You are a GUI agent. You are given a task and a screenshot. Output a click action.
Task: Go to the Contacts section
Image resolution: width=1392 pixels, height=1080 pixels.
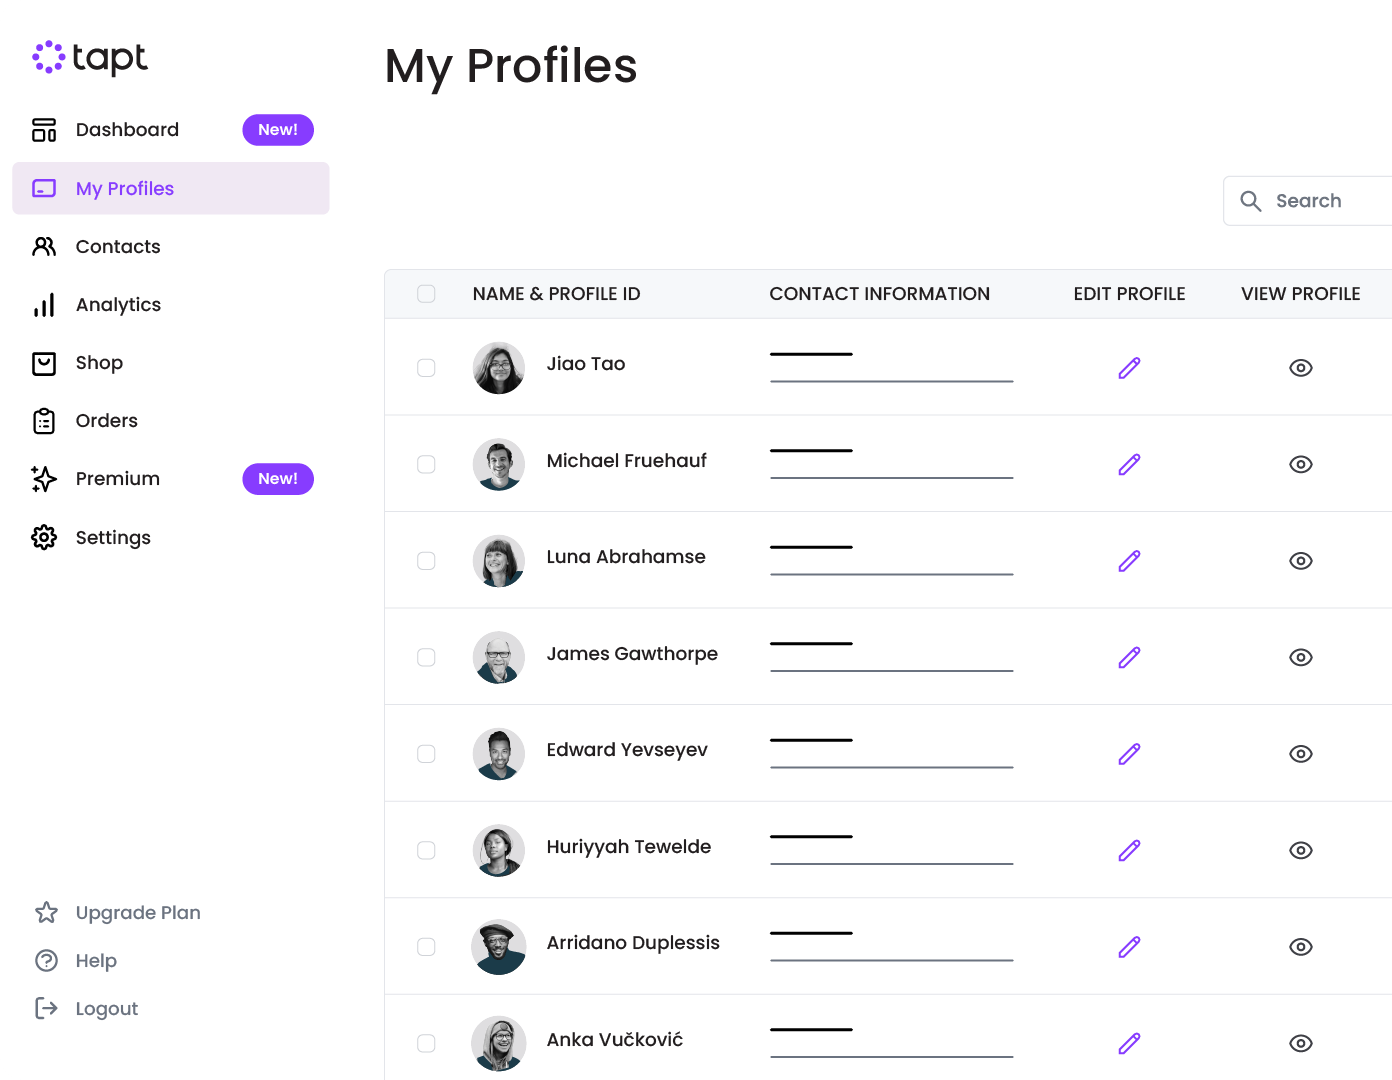pos(118,247)
